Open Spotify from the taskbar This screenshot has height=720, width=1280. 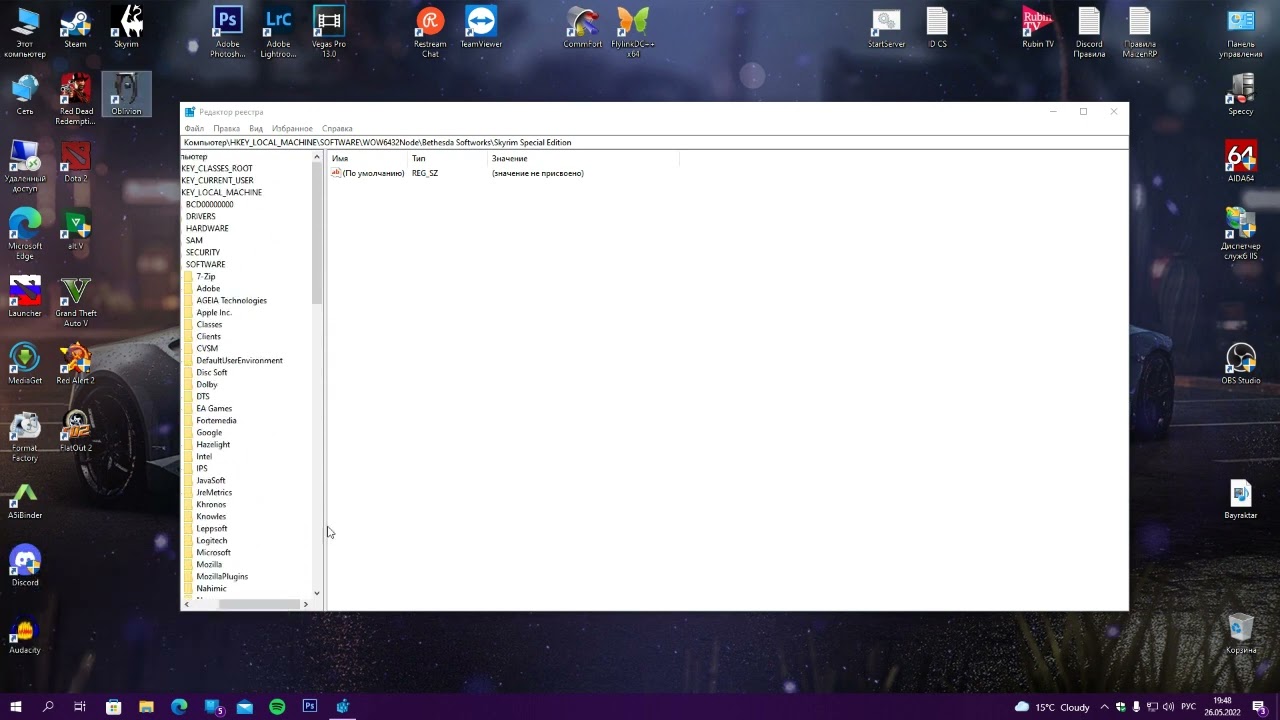tap(277, 706)
